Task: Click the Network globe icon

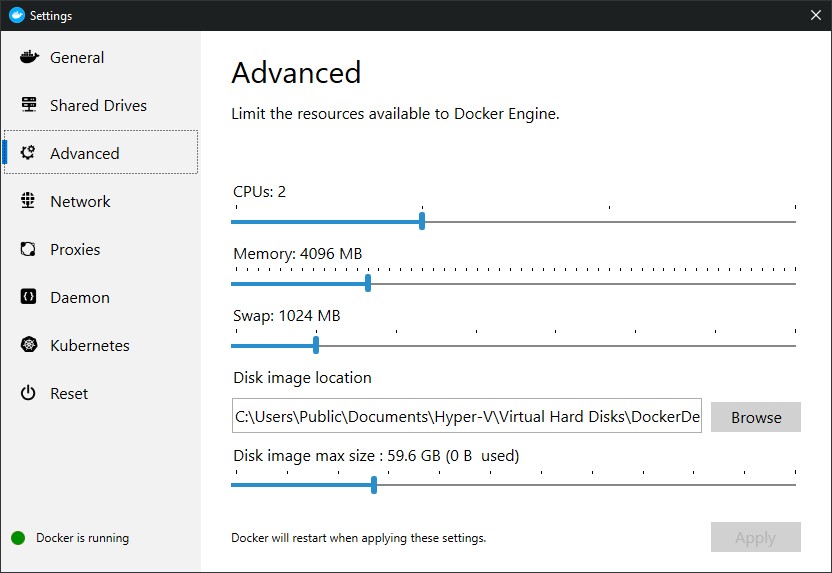Action: [28, 201]
